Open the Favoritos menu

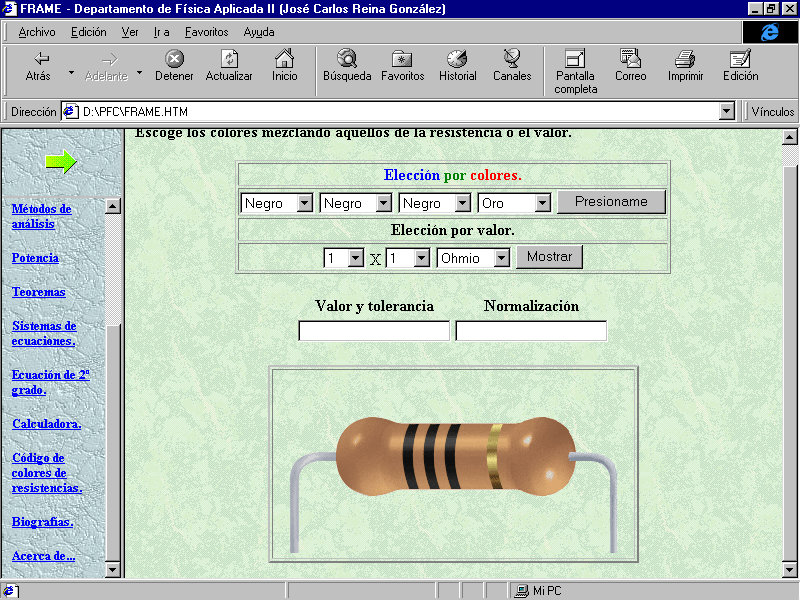(206, 32)
